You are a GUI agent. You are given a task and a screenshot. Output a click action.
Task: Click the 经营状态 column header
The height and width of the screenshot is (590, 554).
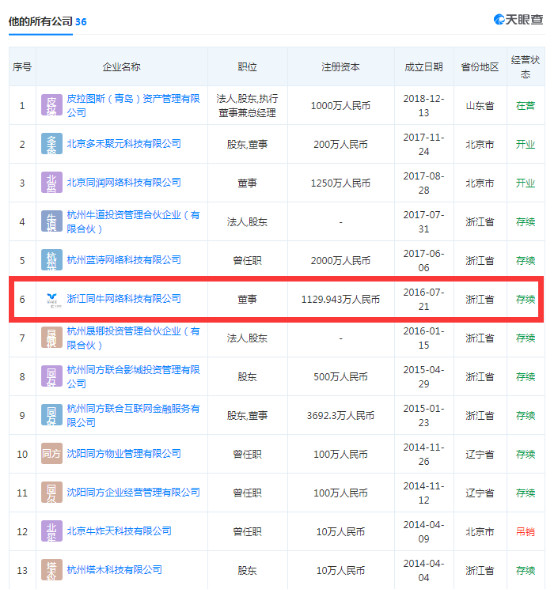[x=525, y=67]
